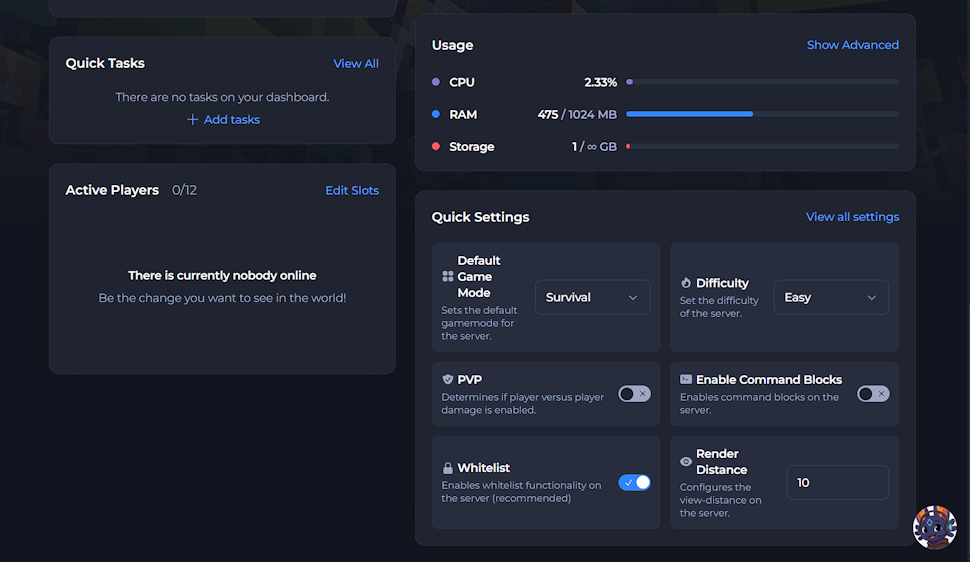Screen dimensions: 970x562
Task: Click 'Be the change you want to see' text
Action: pos(222,298)
